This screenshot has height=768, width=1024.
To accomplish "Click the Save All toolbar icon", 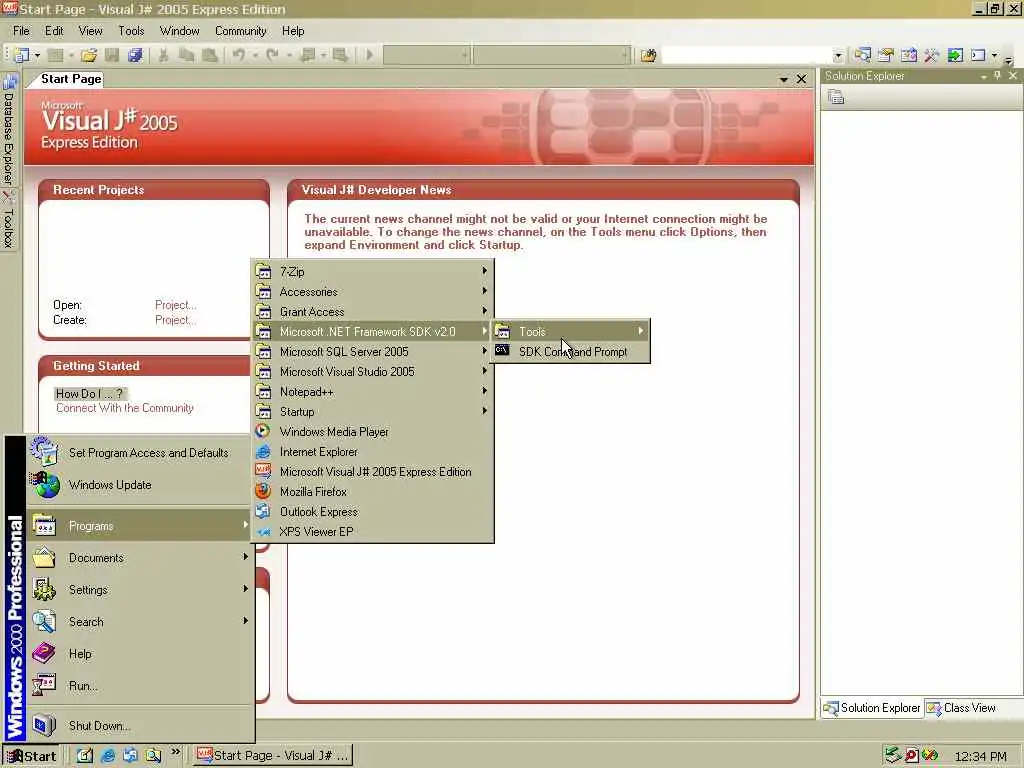I will [x=135, y=56].
